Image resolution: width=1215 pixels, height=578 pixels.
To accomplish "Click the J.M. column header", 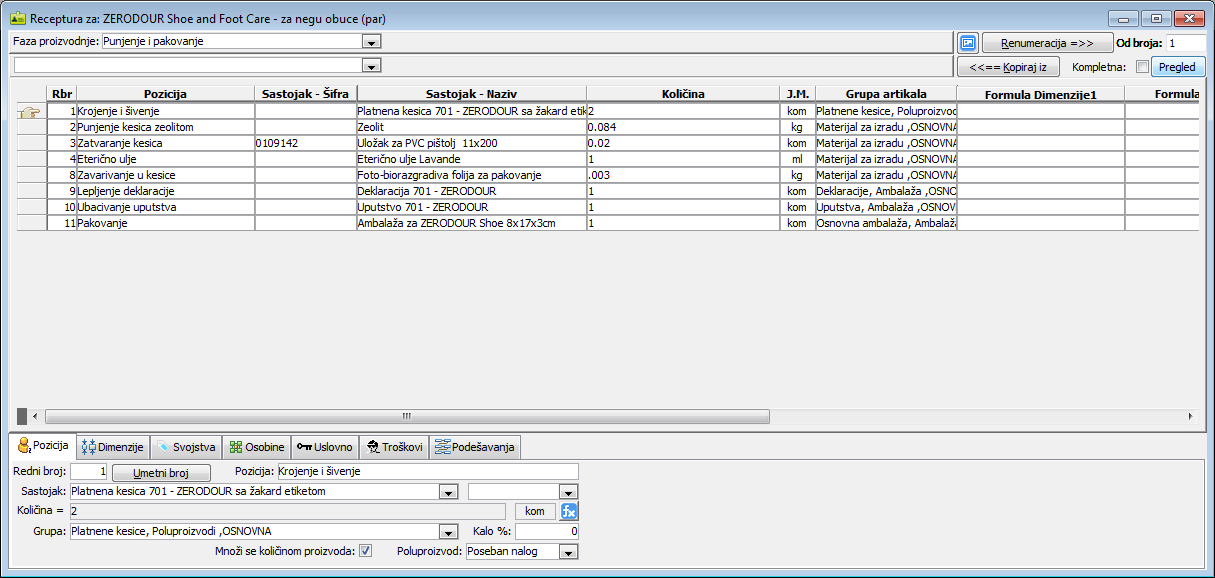I will coord(797,94).
